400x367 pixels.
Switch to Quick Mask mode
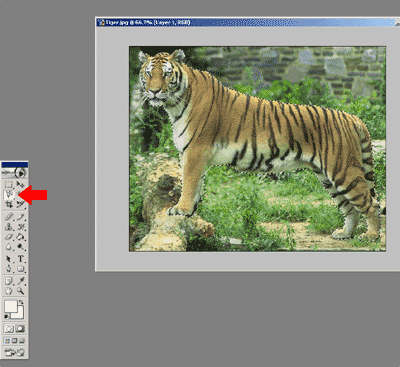[x=20, y=329]
